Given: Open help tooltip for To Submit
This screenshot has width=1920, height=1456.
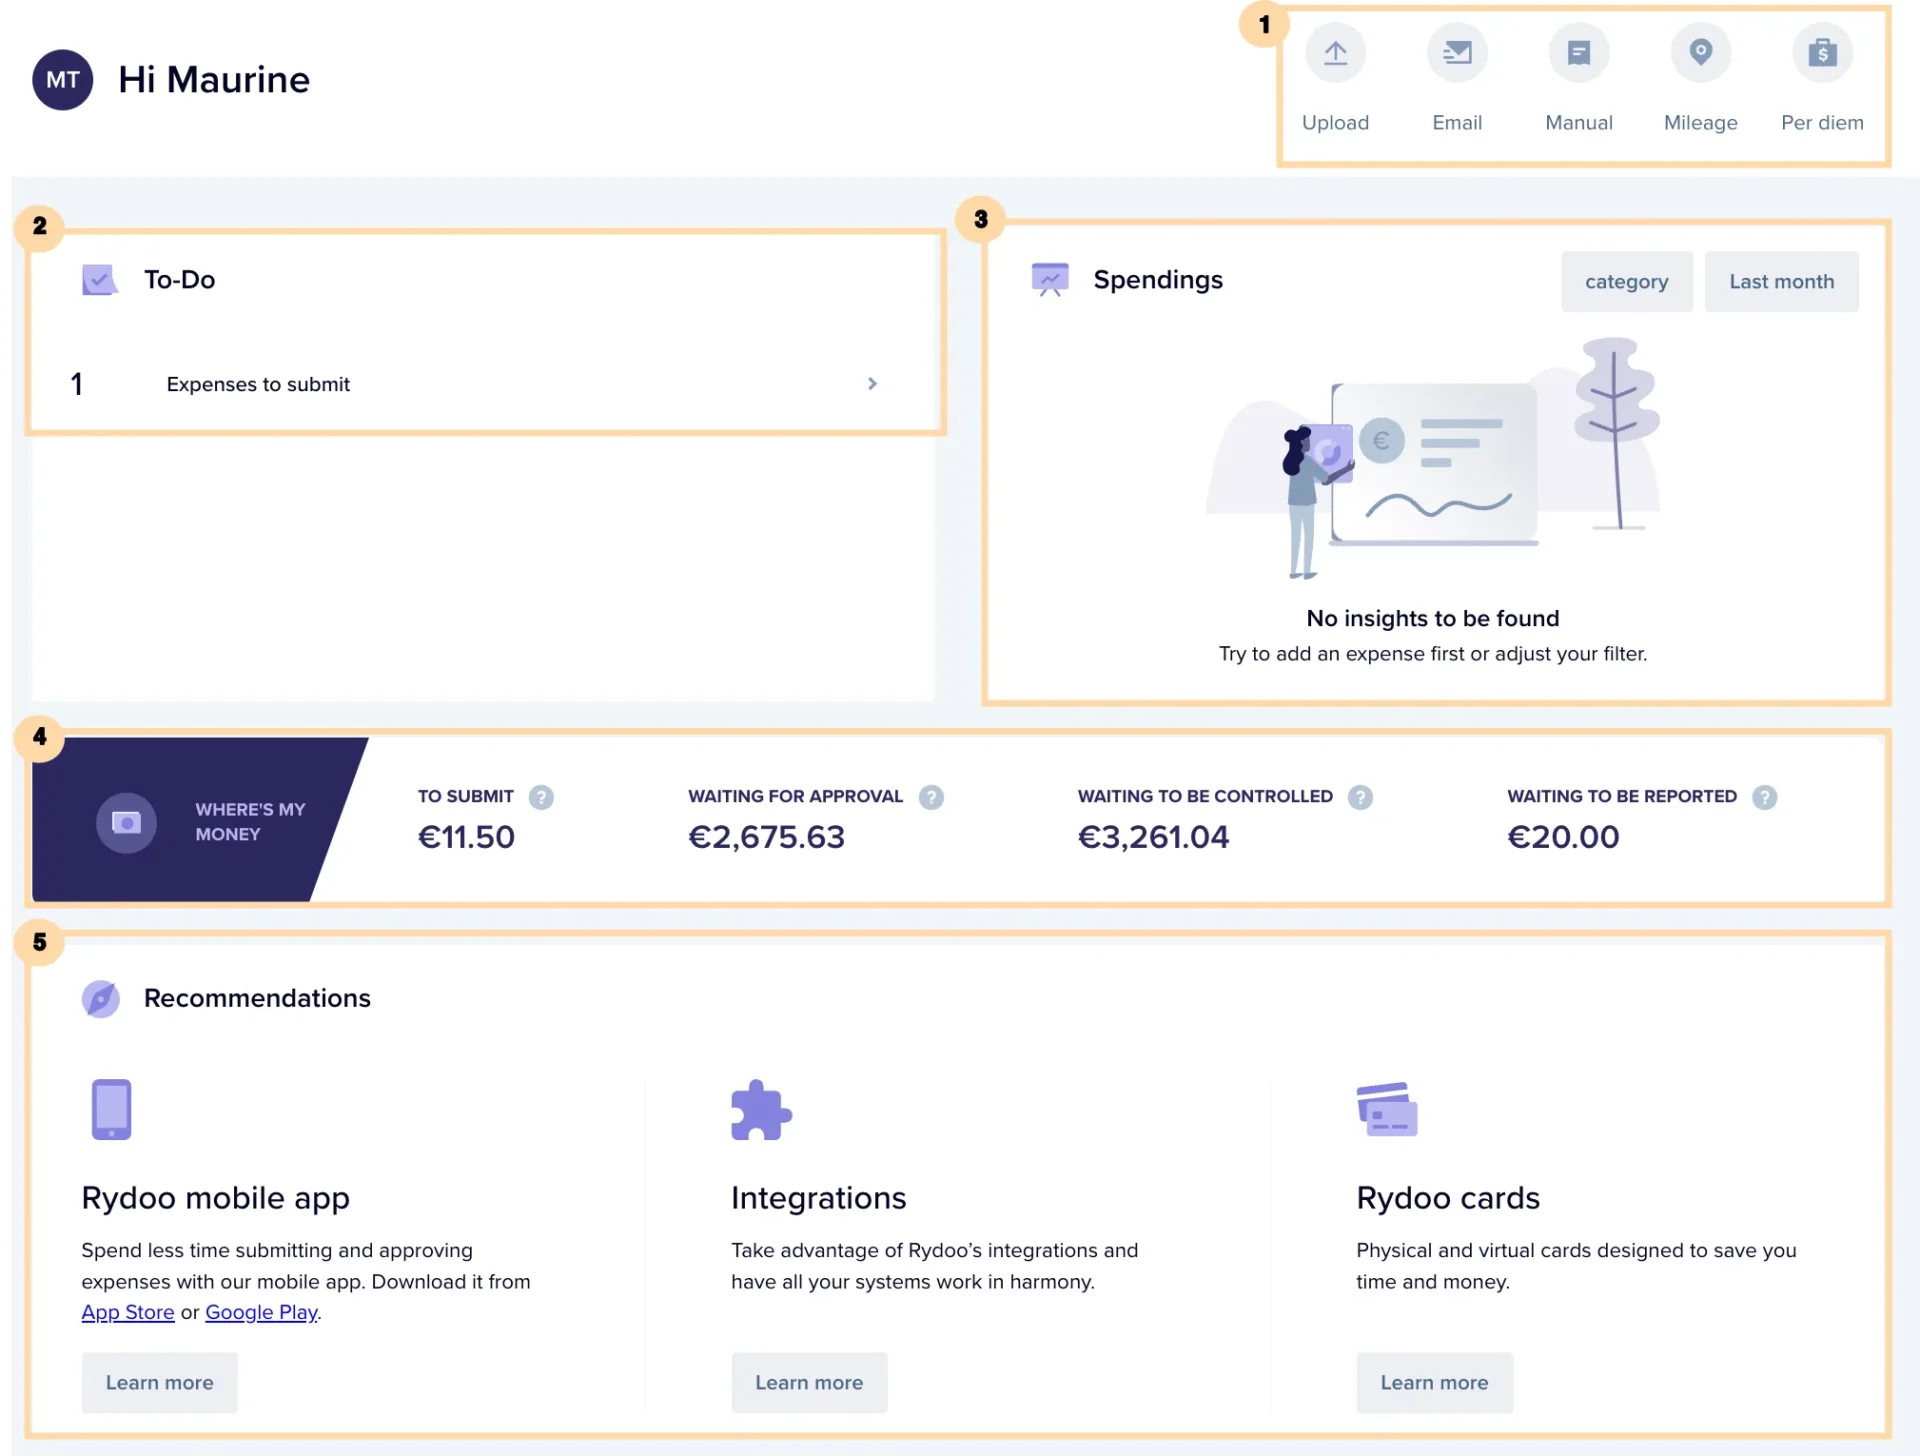Looking at the screenshot, I should click(542, 797).
